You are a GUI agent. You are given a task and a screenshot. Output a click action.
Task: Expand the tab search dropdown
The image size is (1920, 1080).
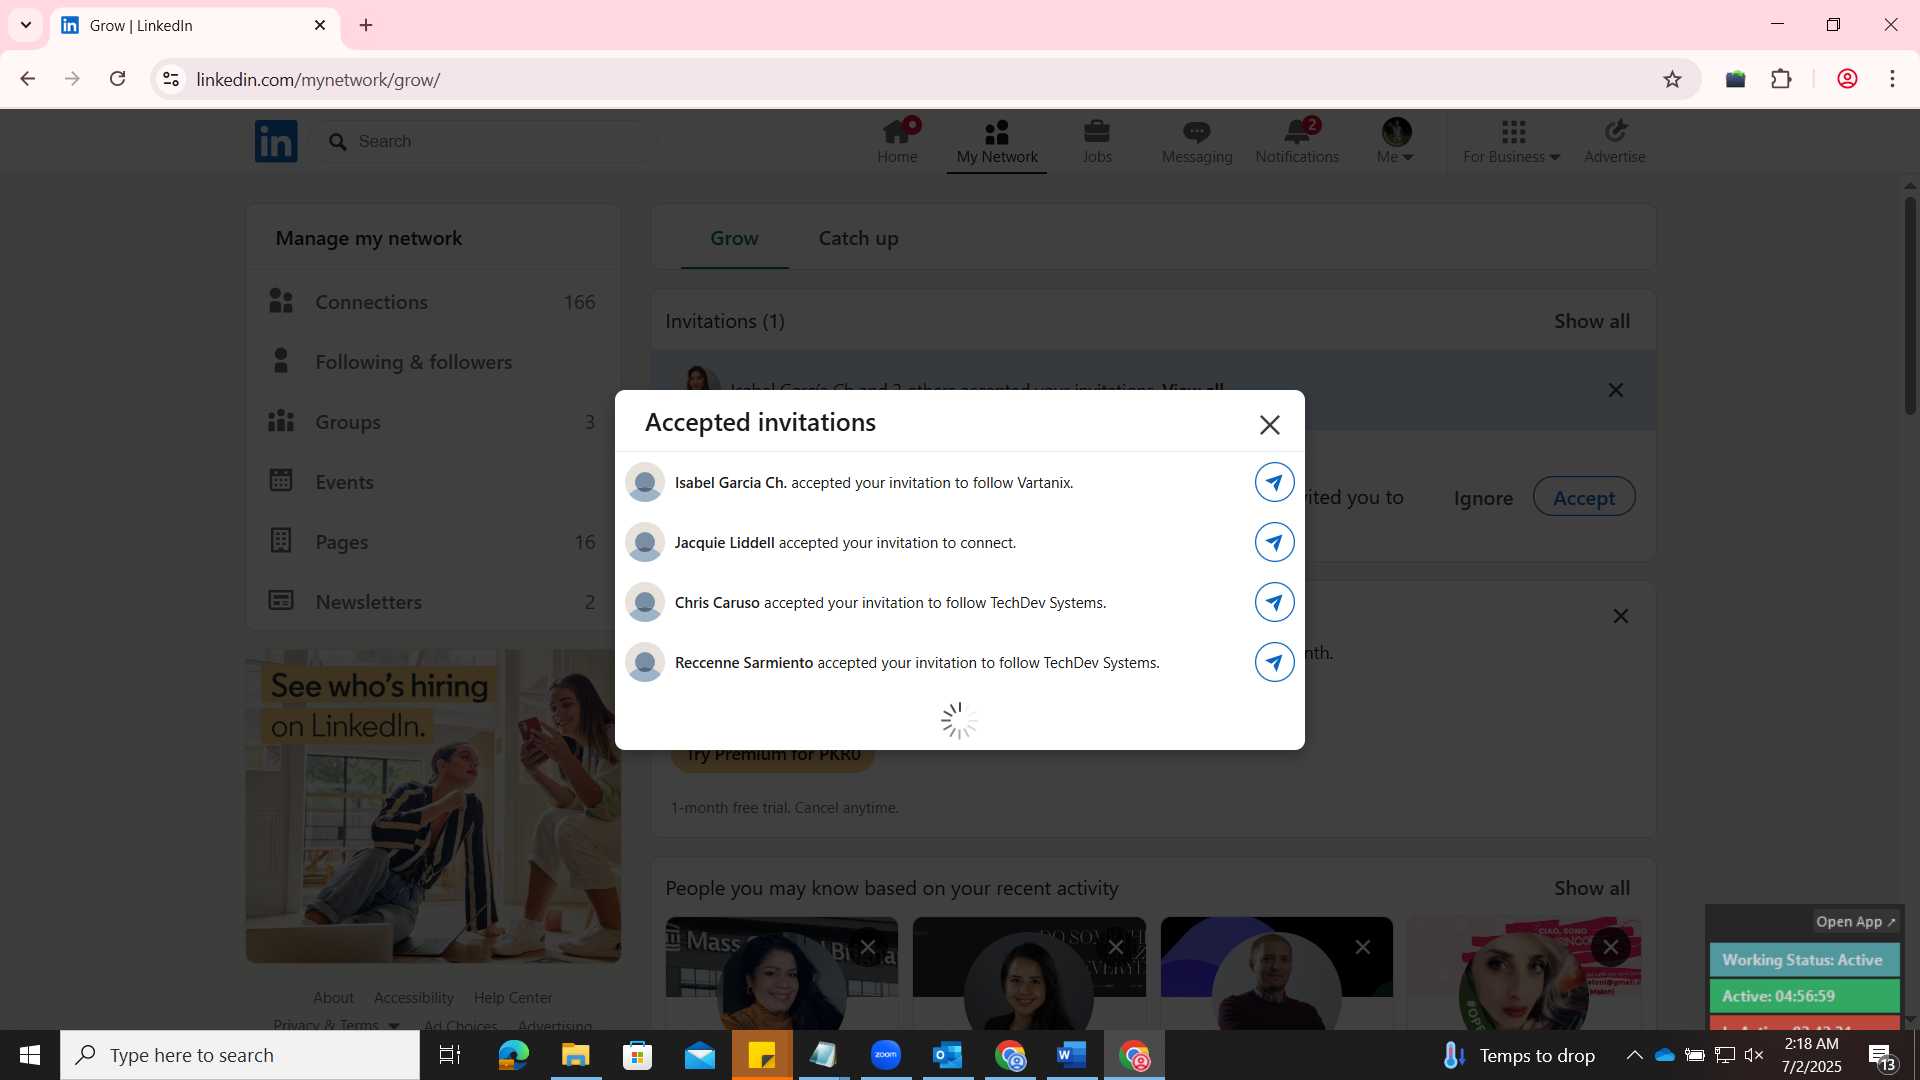pyautogui.click(x=26, y=25)
